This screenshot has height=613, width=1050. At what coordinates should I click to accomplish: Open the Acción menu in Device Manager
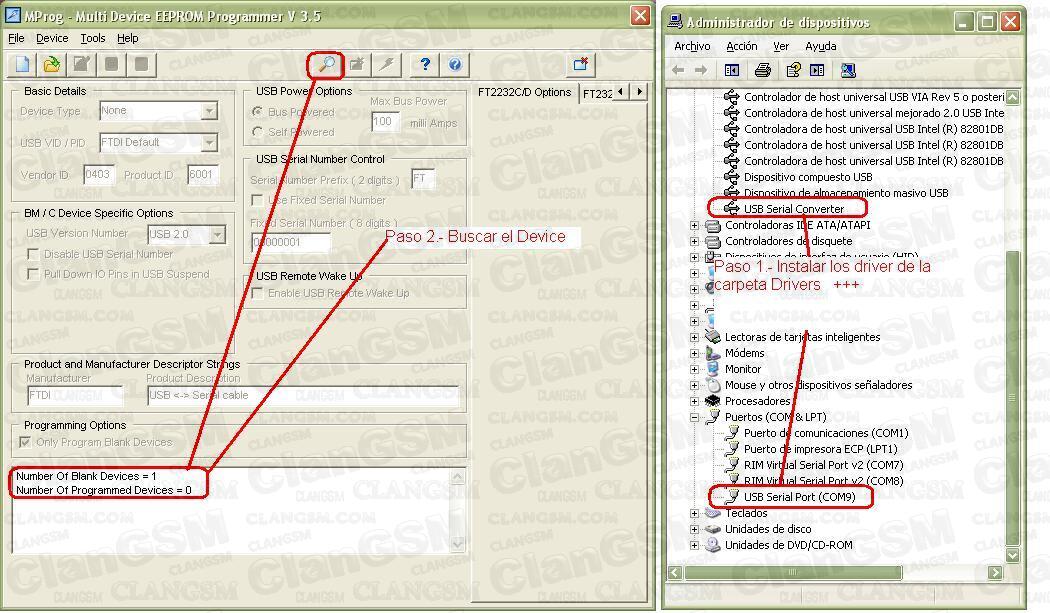point(741,46)
